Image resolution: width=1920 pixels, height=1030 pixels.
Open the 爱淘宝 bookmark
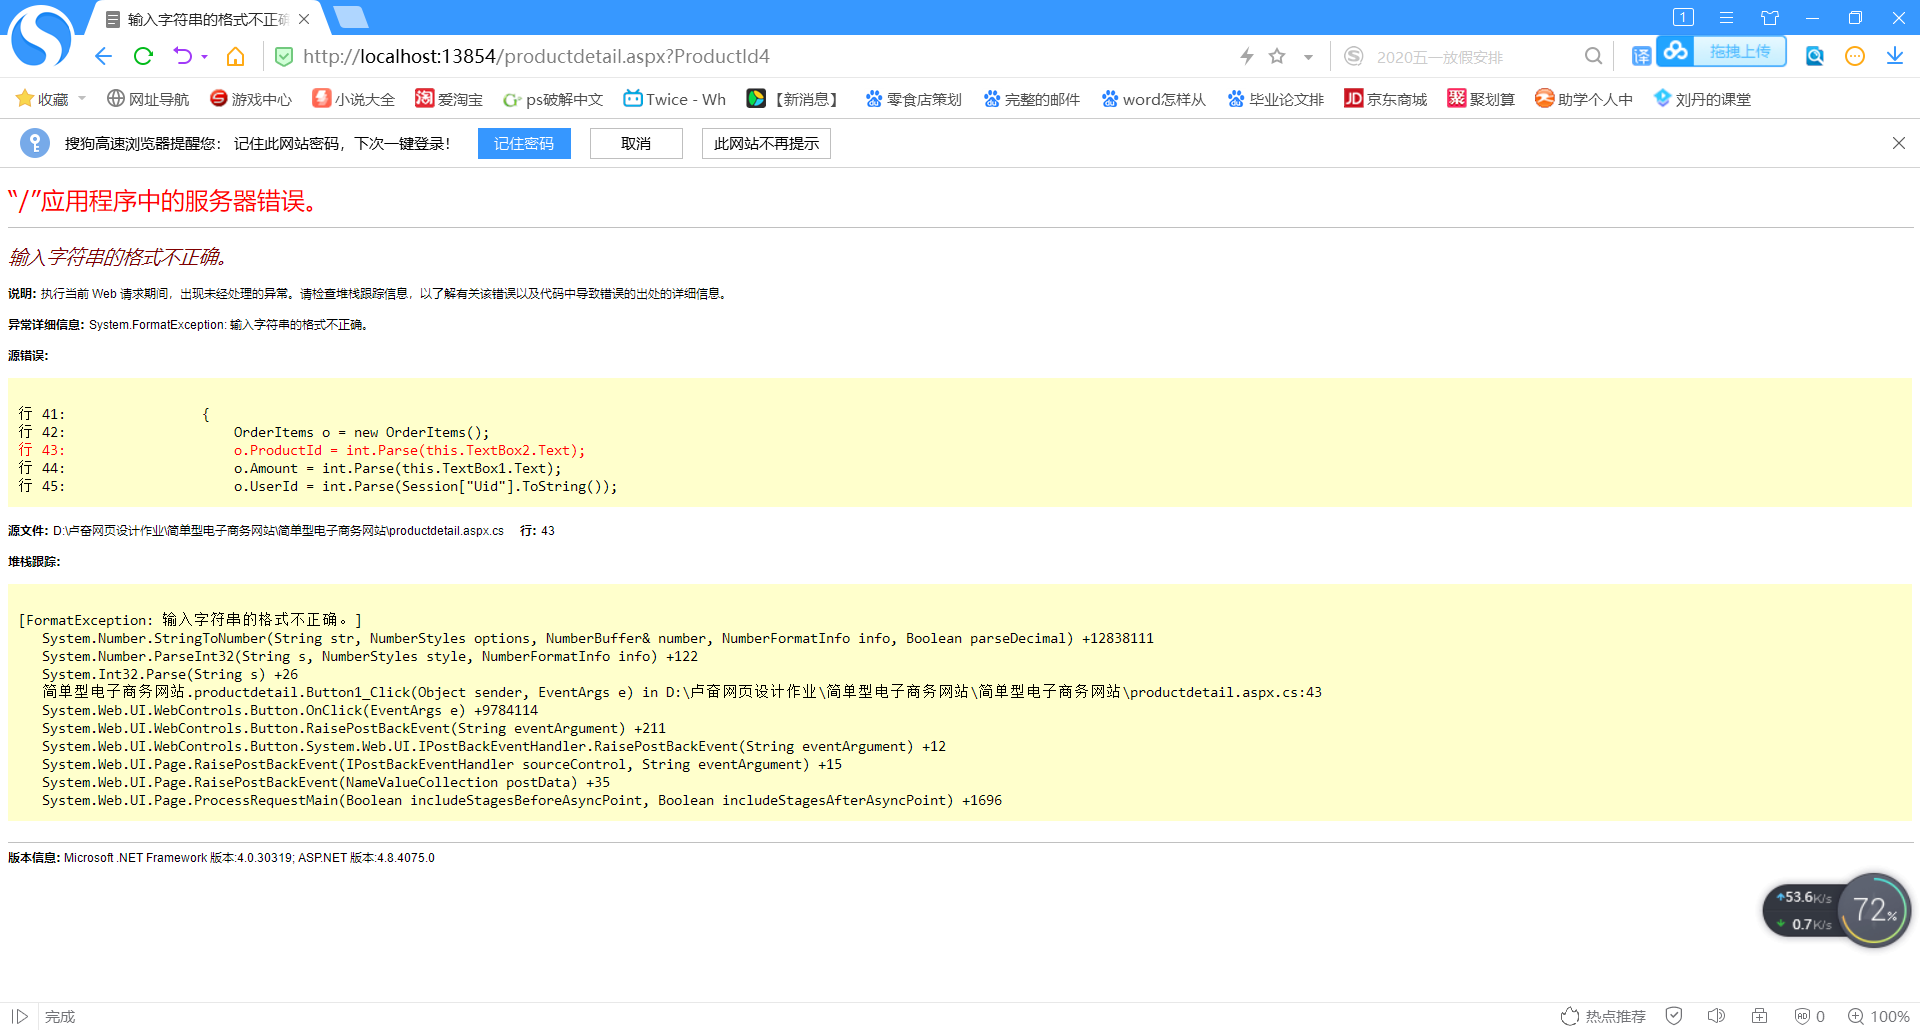click(x=449, y=99)
